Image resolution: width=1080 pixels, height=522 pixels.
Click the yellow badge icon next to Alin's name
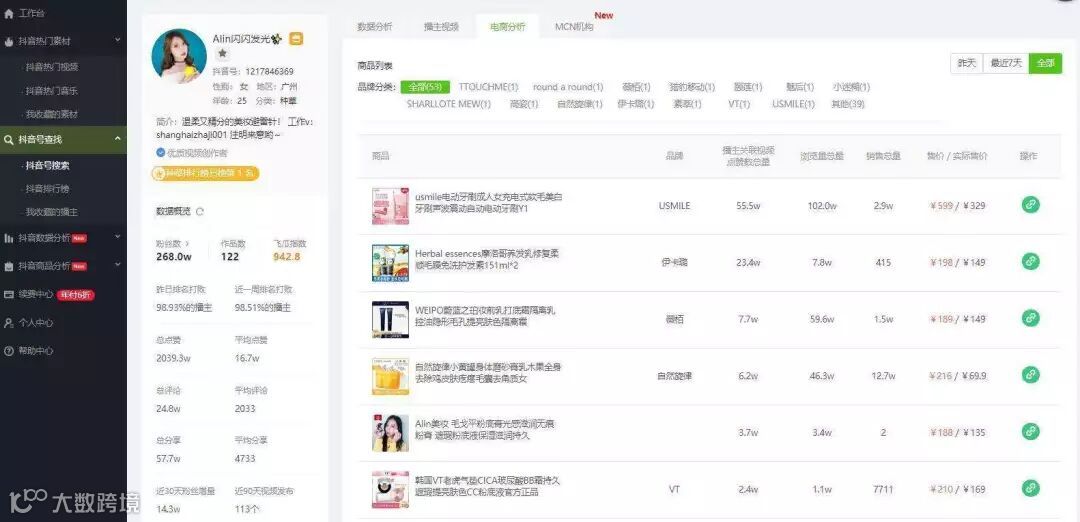[296, 39]
